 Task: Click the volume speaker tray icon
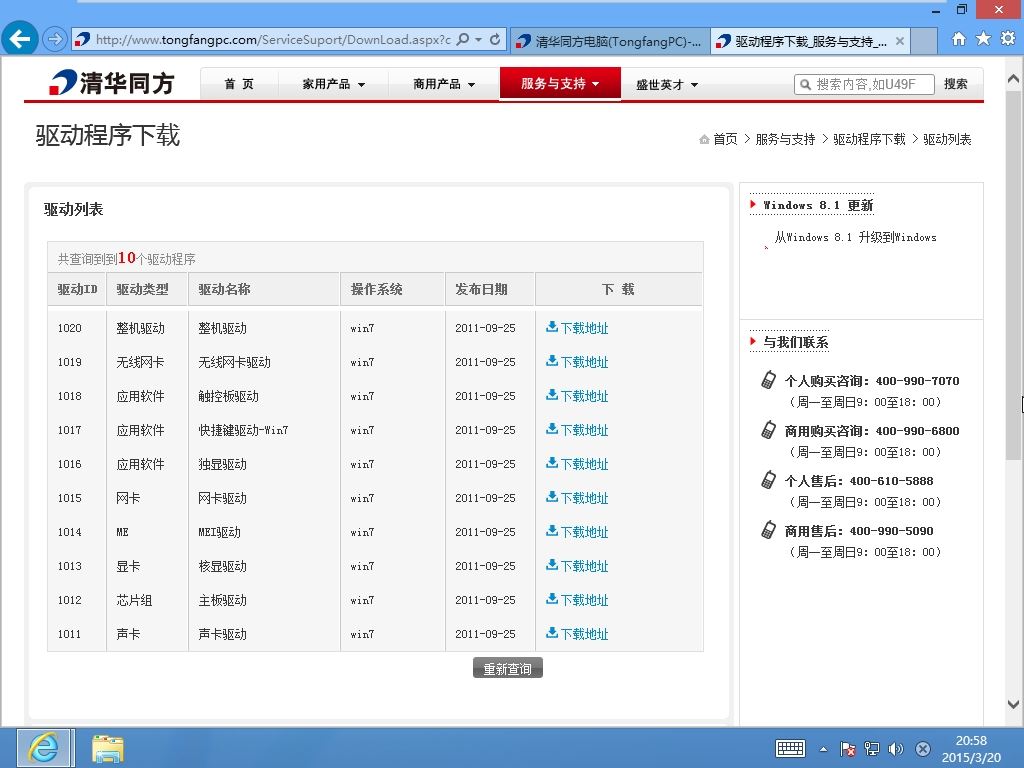click(897, 749)
